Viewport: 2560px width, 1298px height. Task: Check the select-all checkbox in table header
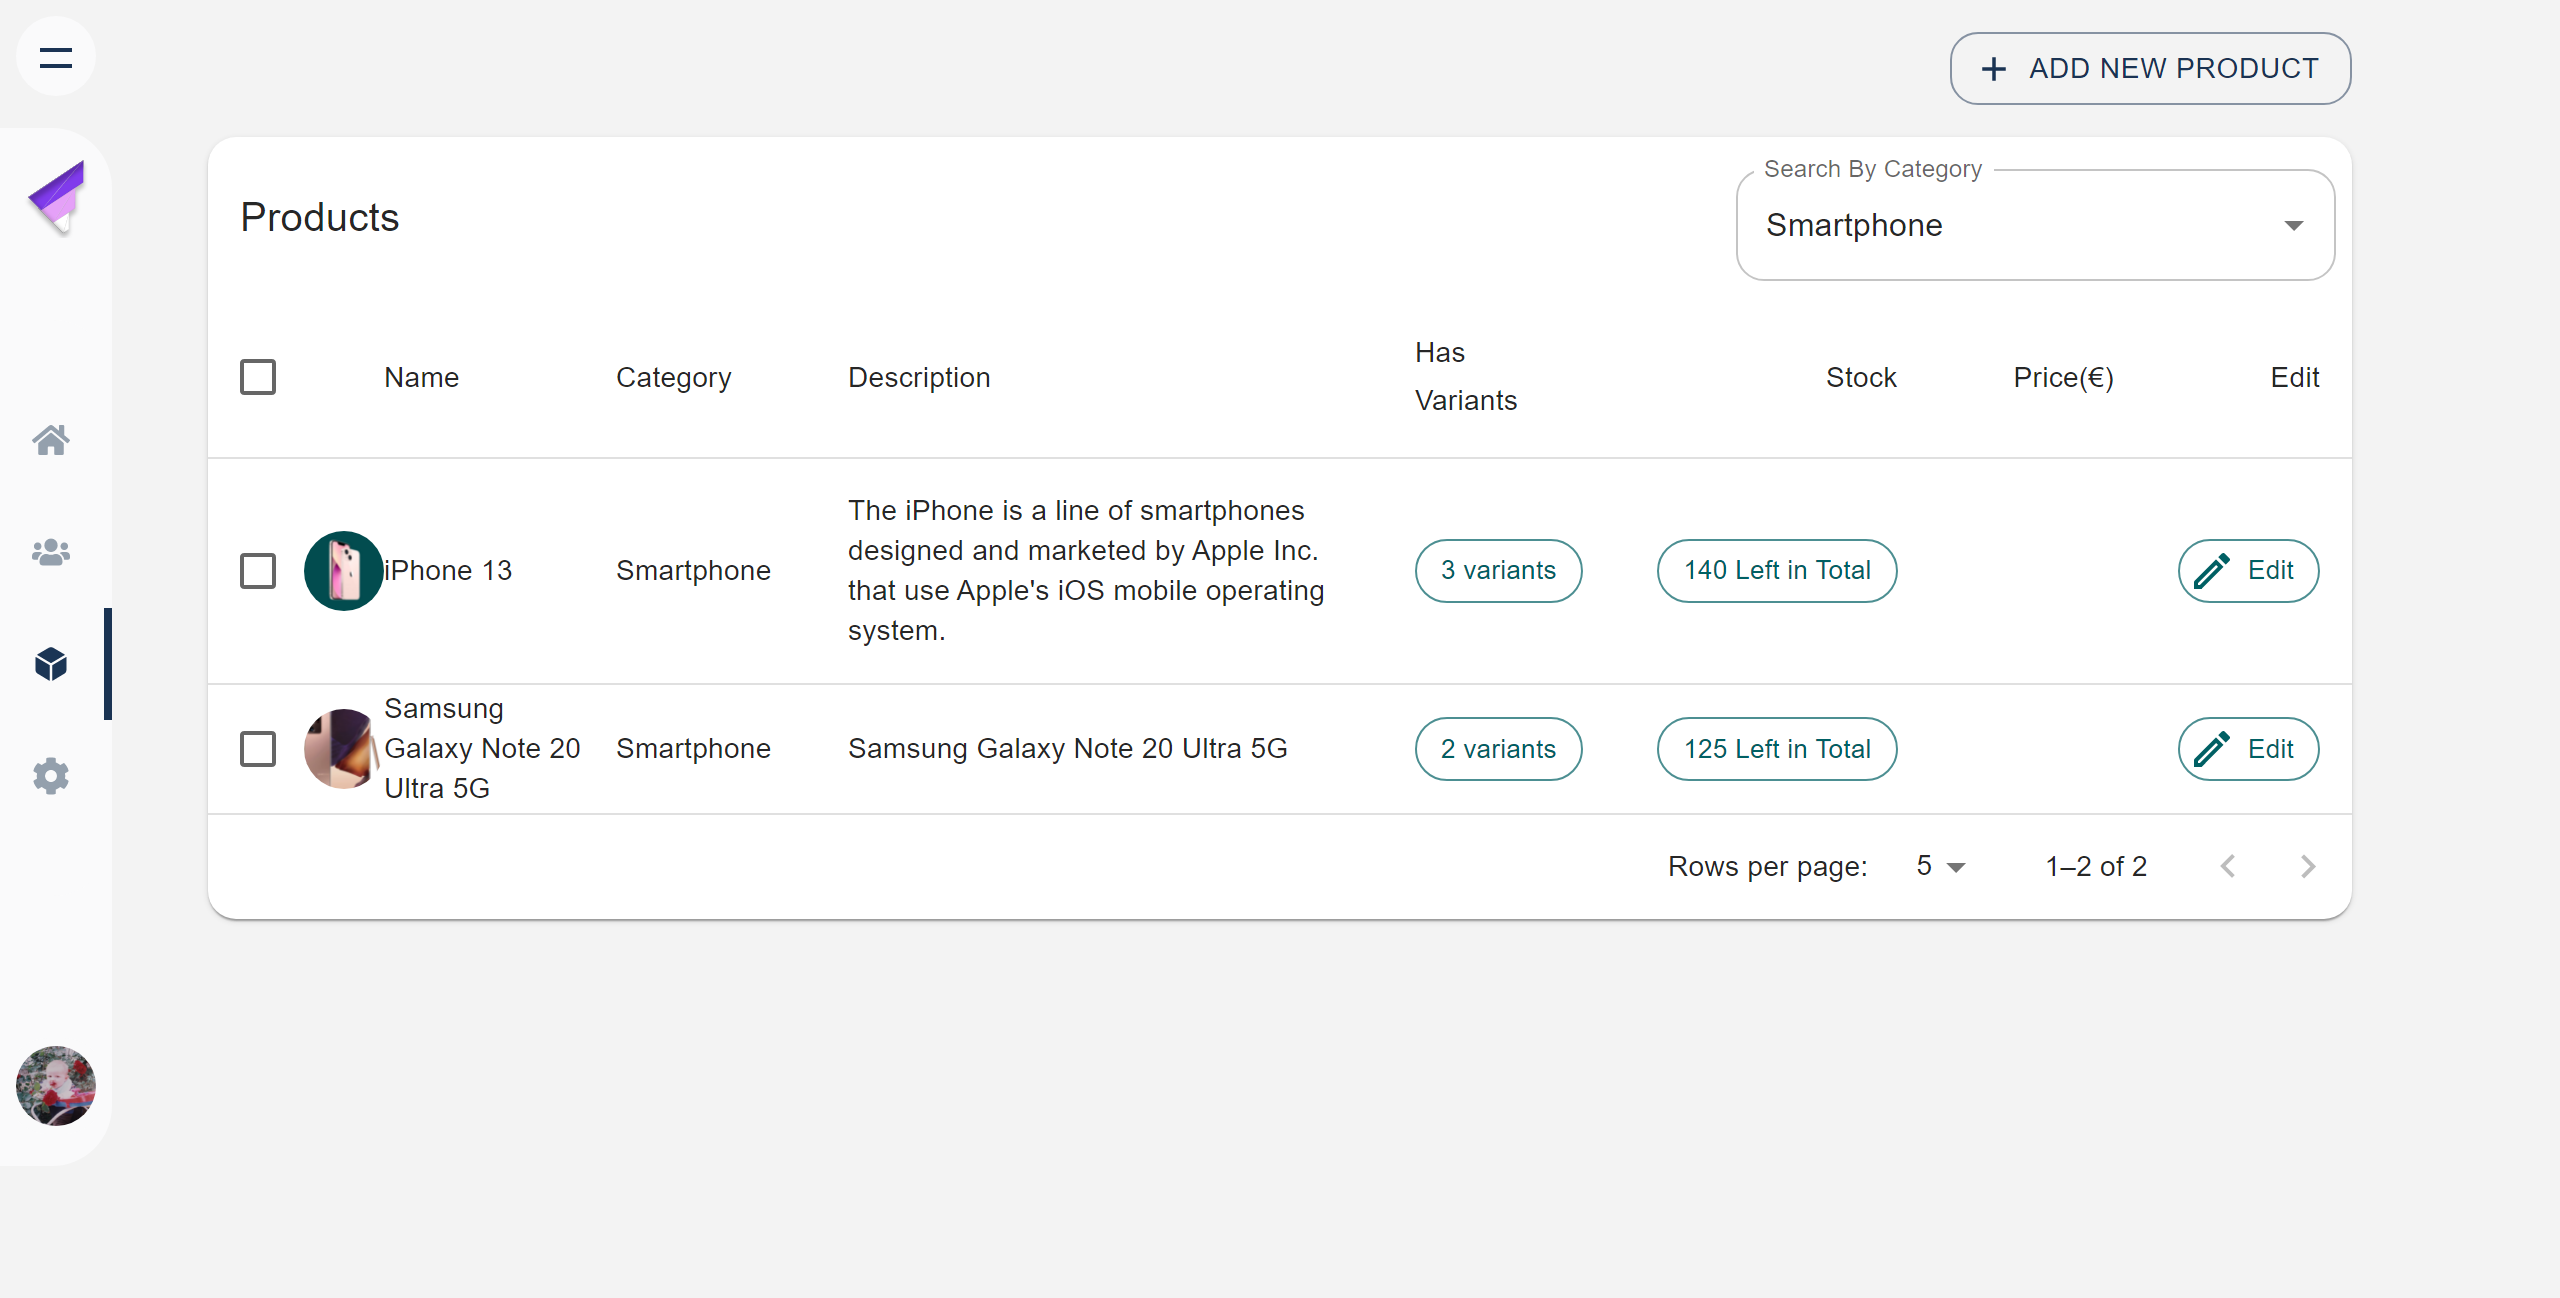pos(258,377)
